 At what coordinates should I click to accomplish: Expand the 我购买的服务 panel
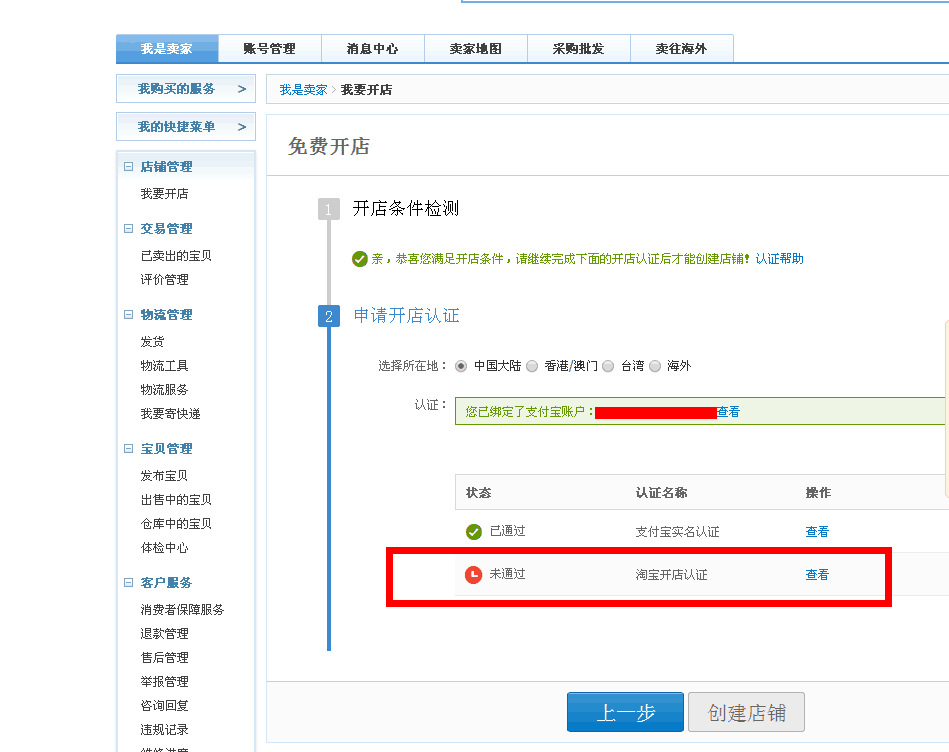(185, 88)
